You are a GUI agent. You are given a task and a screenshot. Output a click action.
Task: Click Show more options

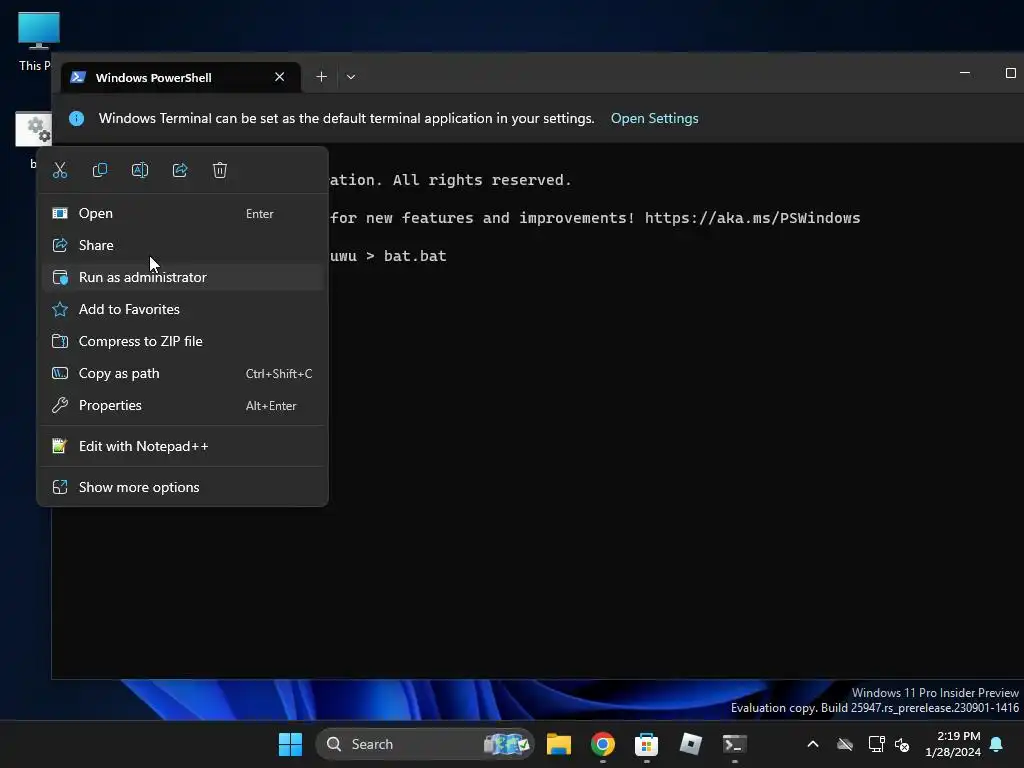point(182,487)
